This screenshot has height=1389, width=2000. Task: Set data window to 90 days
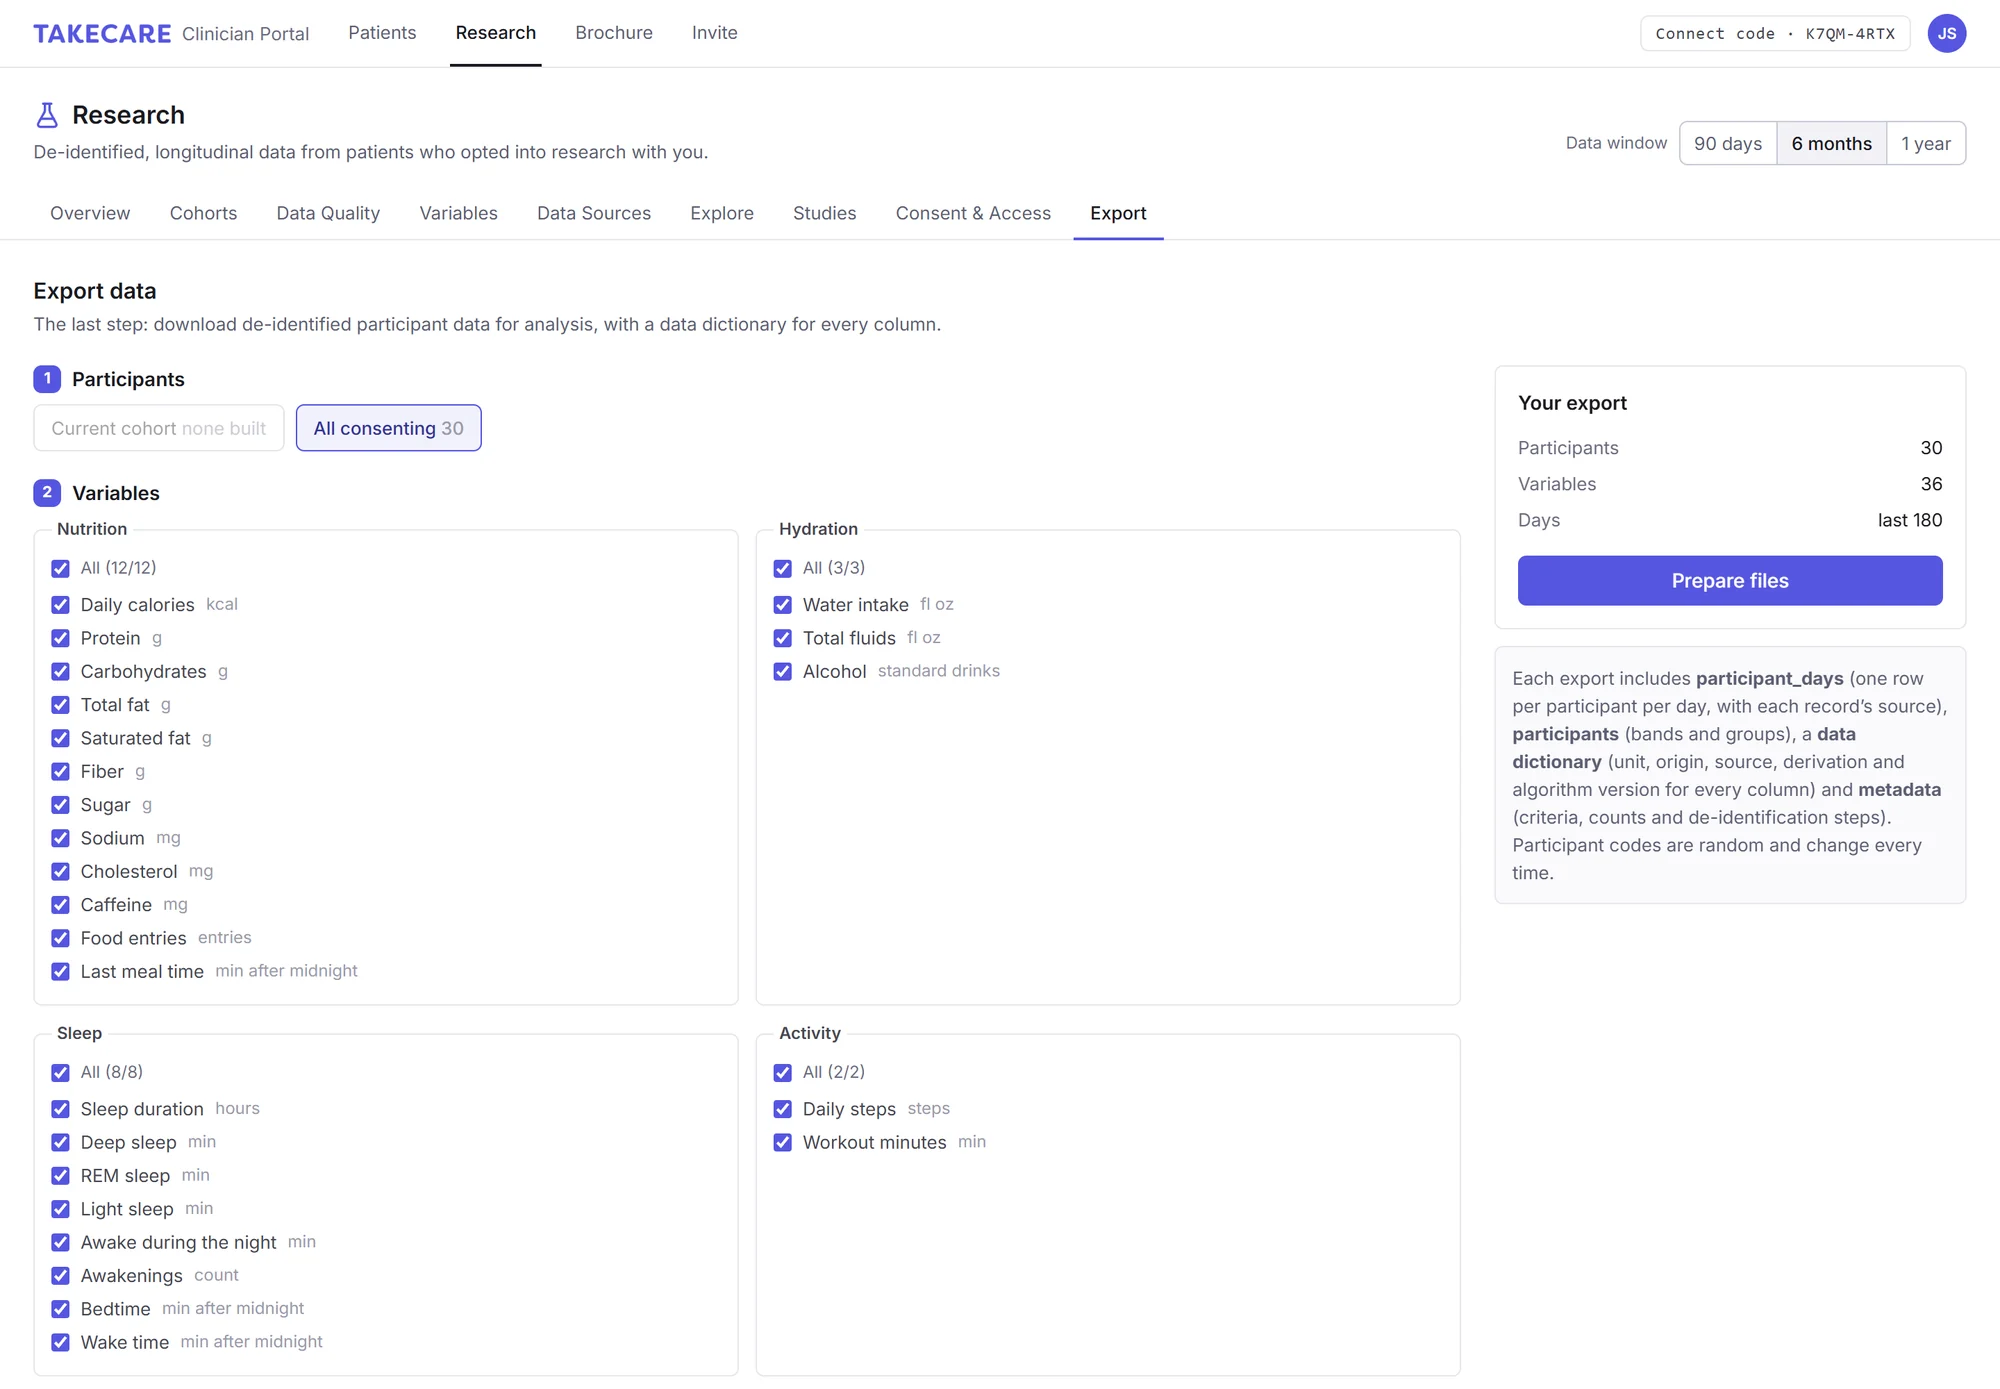(1728, 143)
